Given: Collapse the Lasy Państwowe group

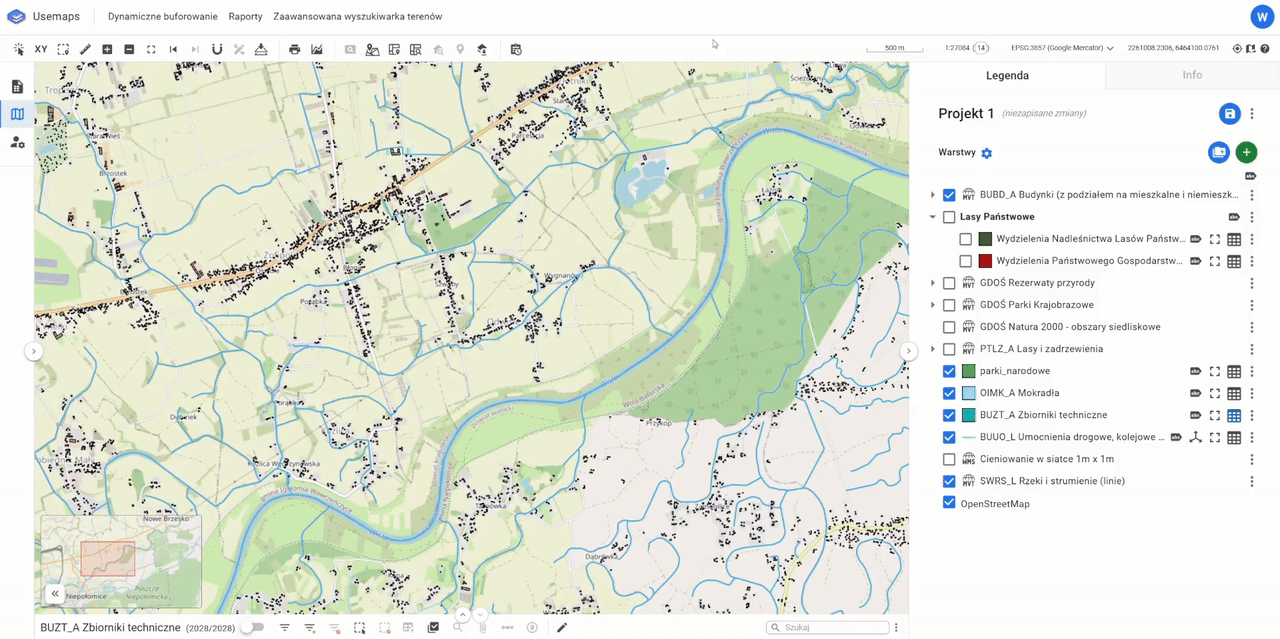Looking at the screenshot, I should [933, 217].
